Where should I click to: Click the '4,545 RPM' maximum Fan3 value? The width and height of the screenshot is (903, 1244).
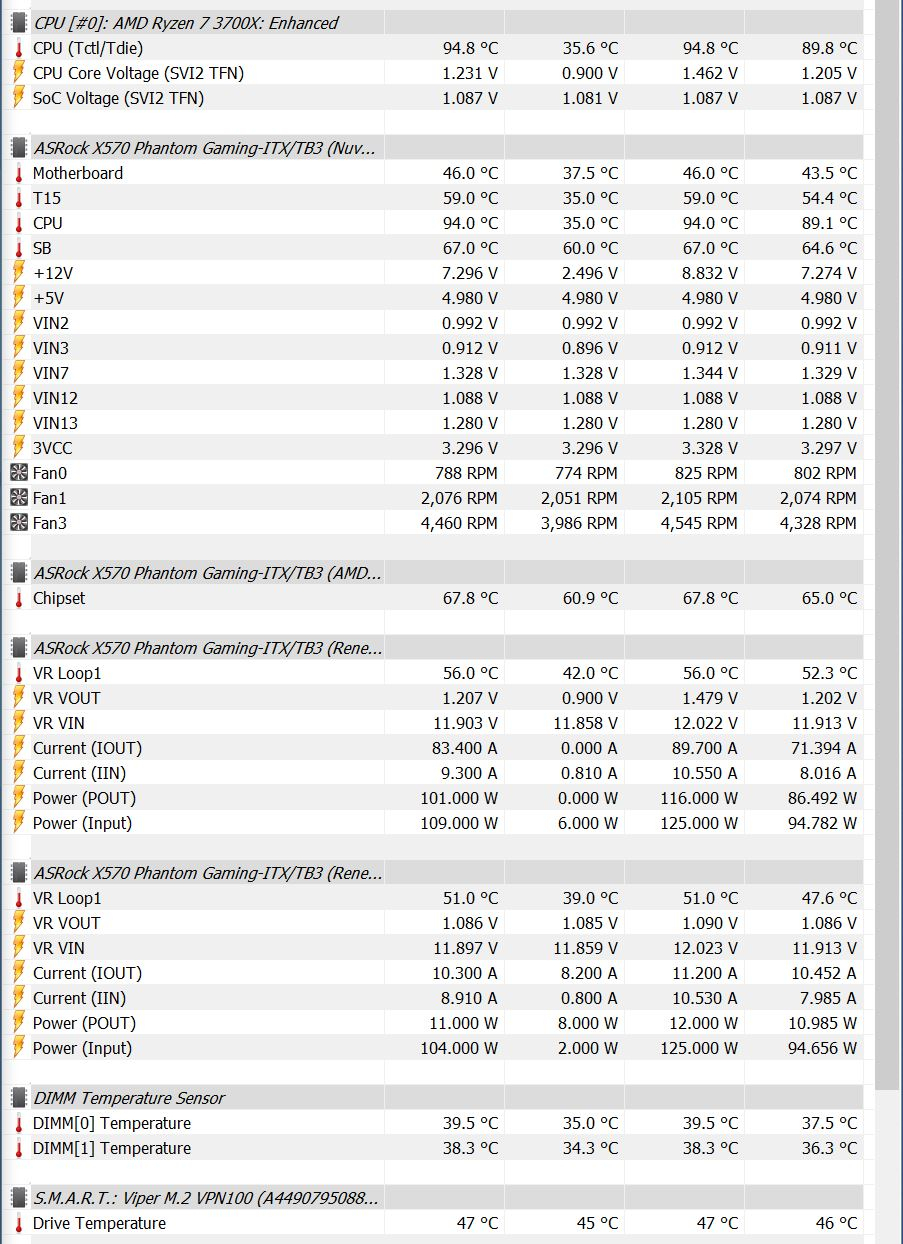699,522
